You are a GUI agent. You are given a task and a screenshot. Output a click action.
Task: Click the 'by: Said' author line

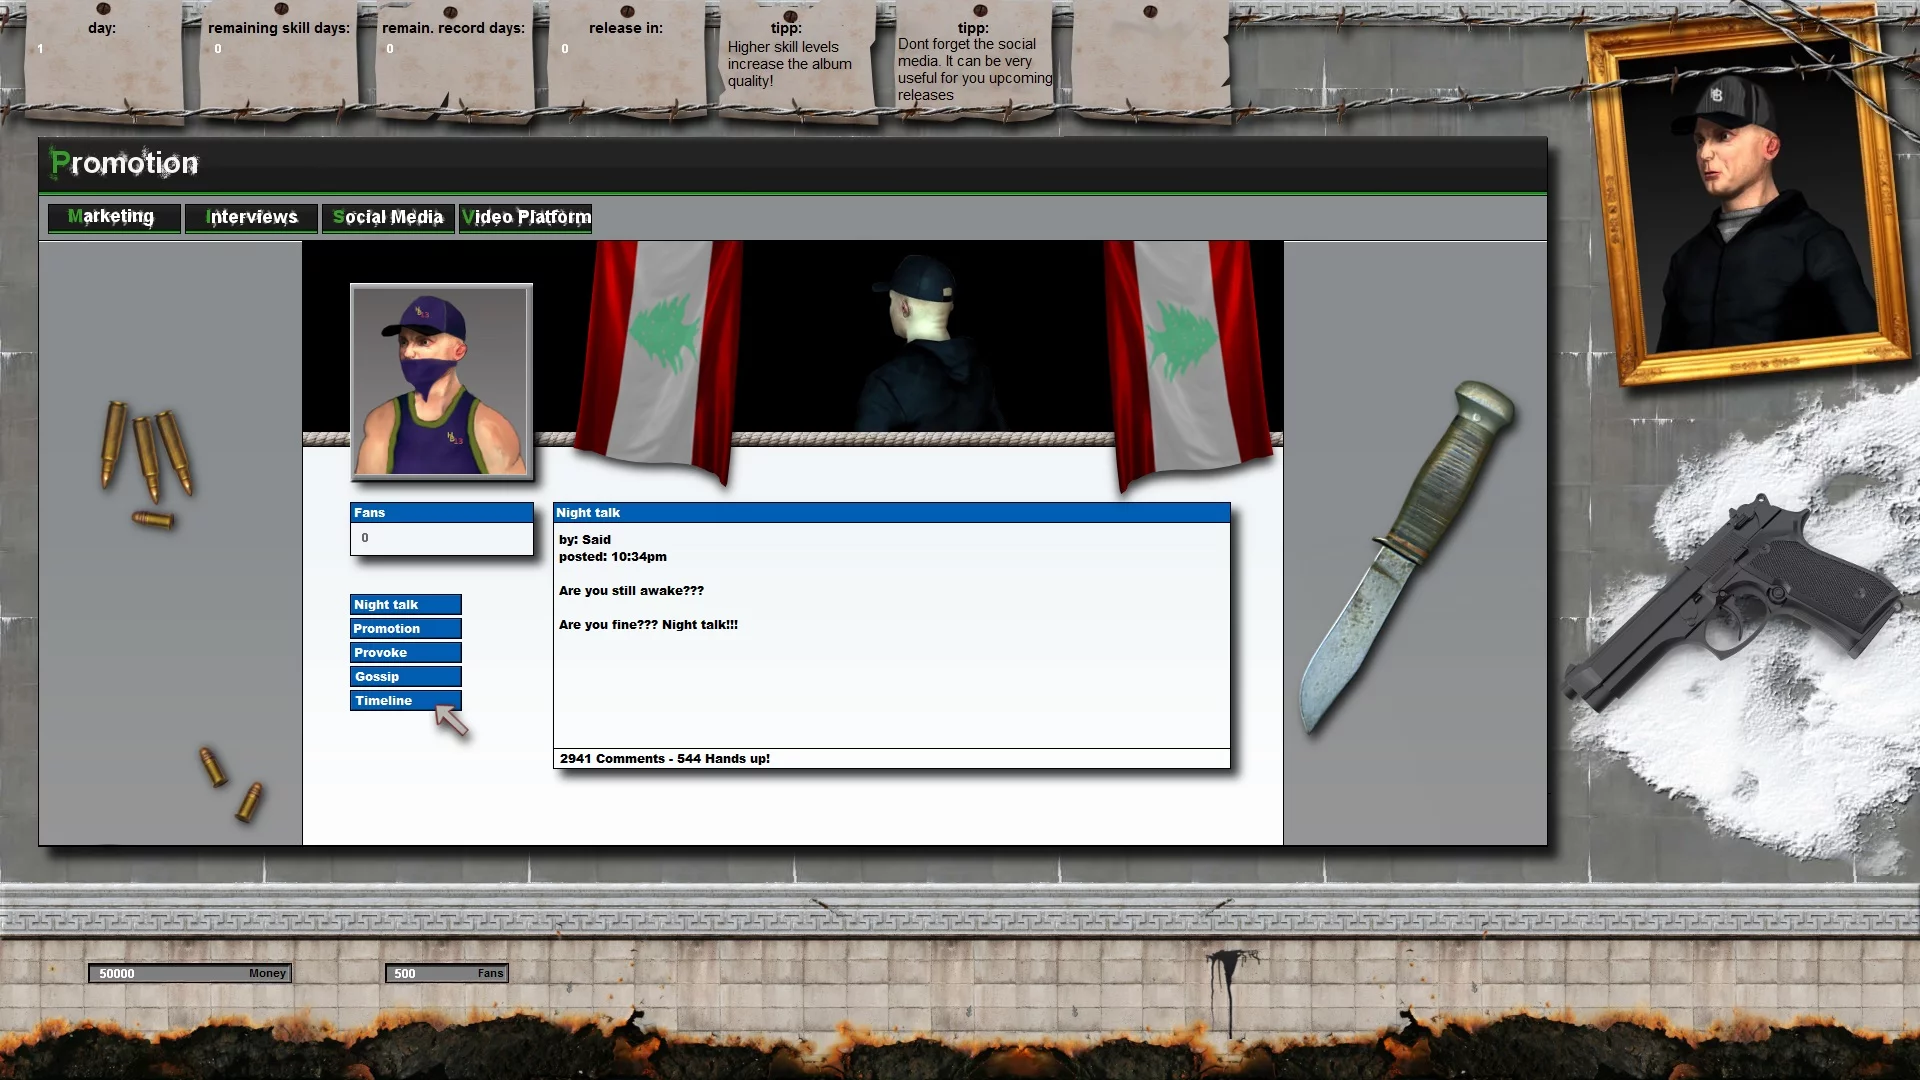click(585, 540)
